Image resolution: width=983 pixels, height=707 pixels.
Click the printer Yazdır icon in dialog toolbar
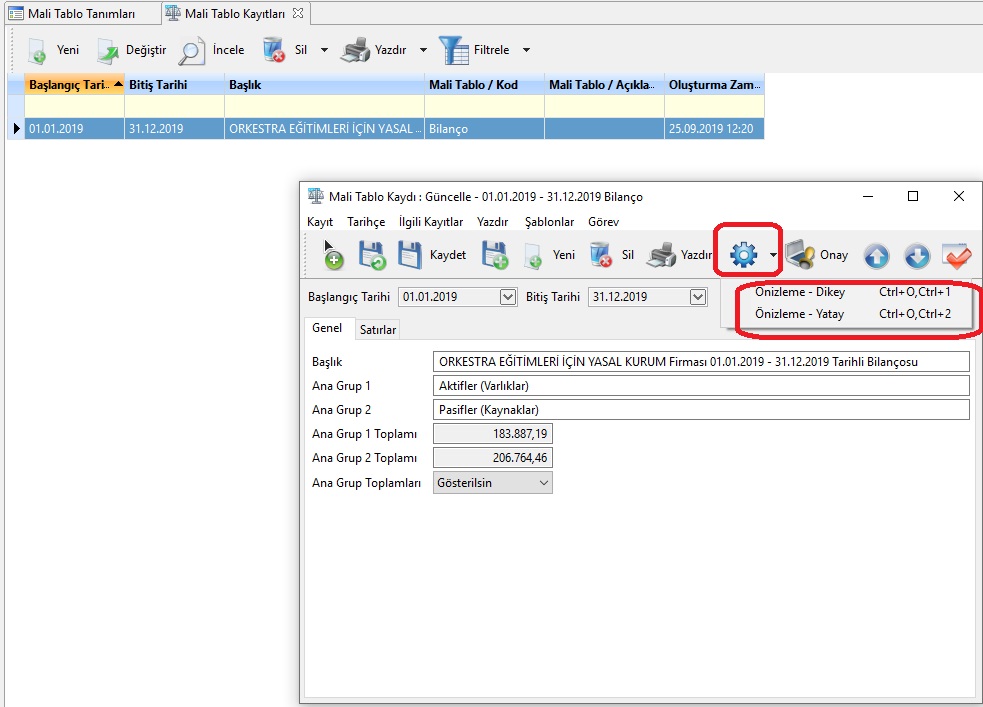[661, 256]
